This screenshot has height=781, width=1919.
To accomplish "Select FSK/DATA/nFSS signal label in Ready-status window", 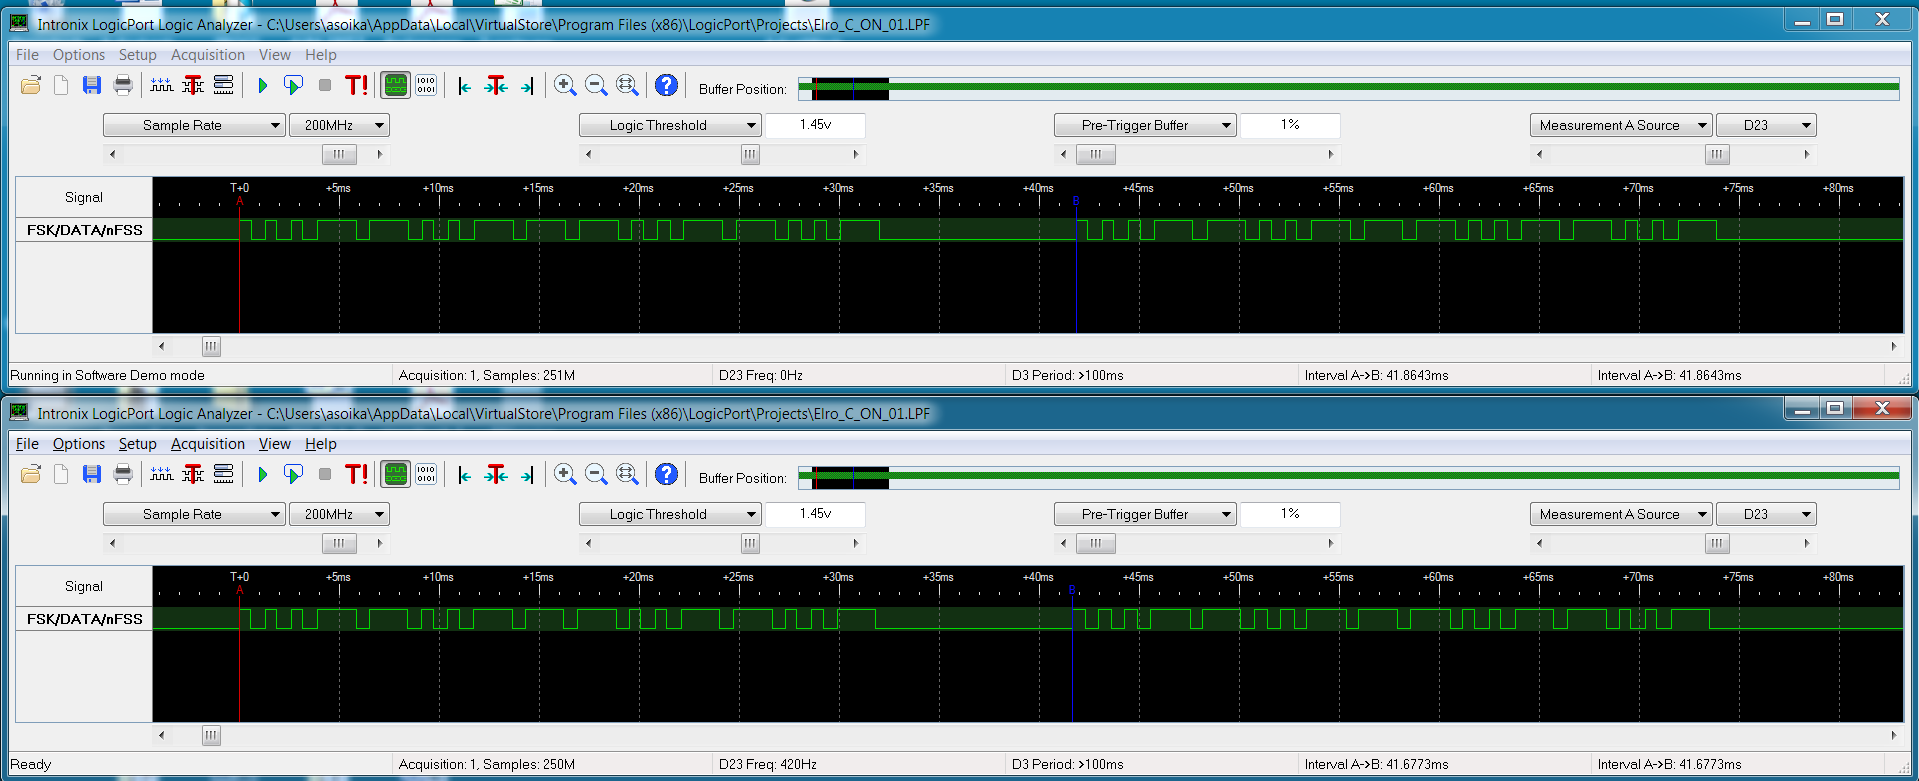I will (x=84, y=619).
